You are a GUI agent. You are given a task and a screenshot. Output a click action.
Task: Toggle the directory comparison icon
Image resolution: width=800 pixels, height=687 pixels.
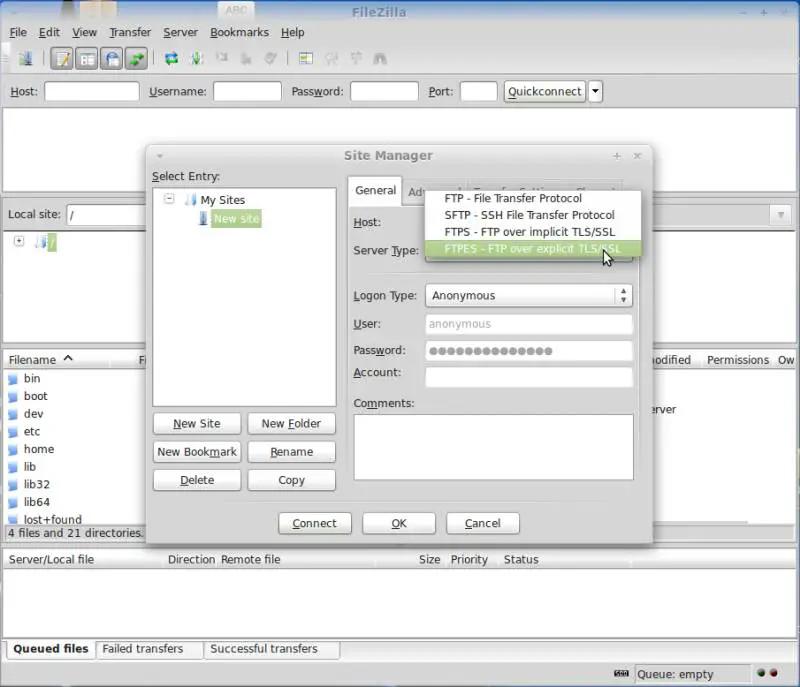[x=331, y=59]
